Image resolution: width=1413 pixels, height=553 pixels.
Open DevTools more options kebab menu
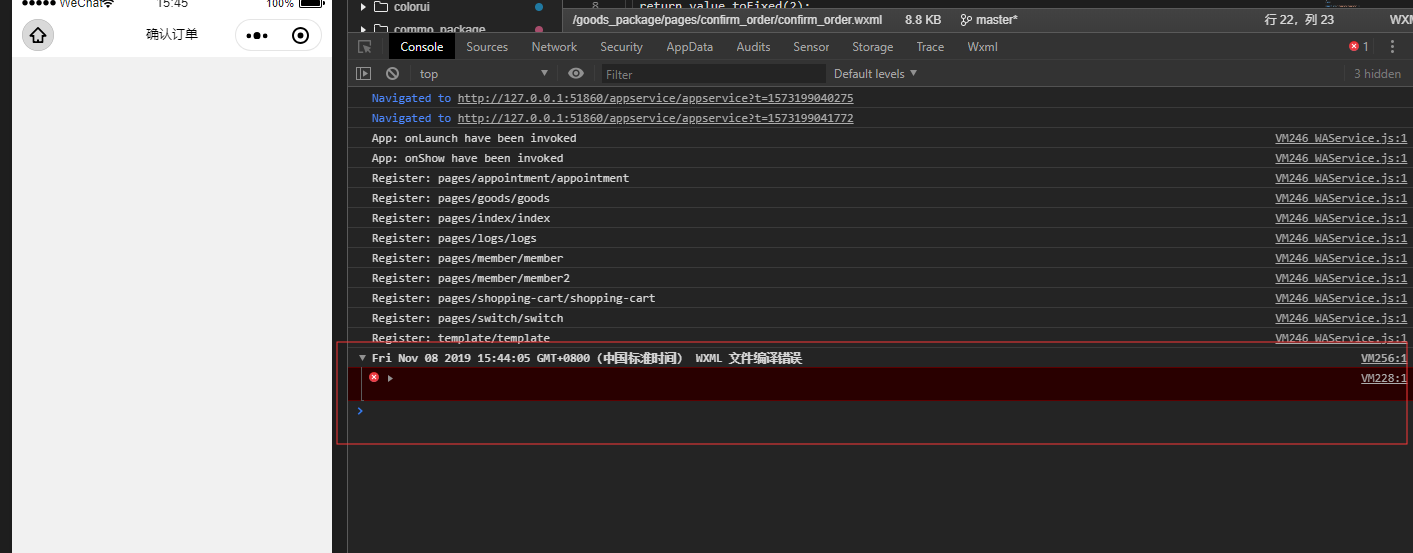(x=1392, y=47)
